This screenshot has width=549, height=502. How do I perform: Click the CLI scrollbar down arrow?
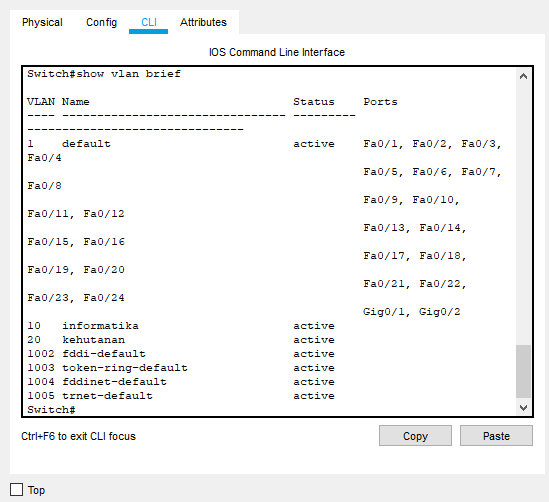[523, 407]
